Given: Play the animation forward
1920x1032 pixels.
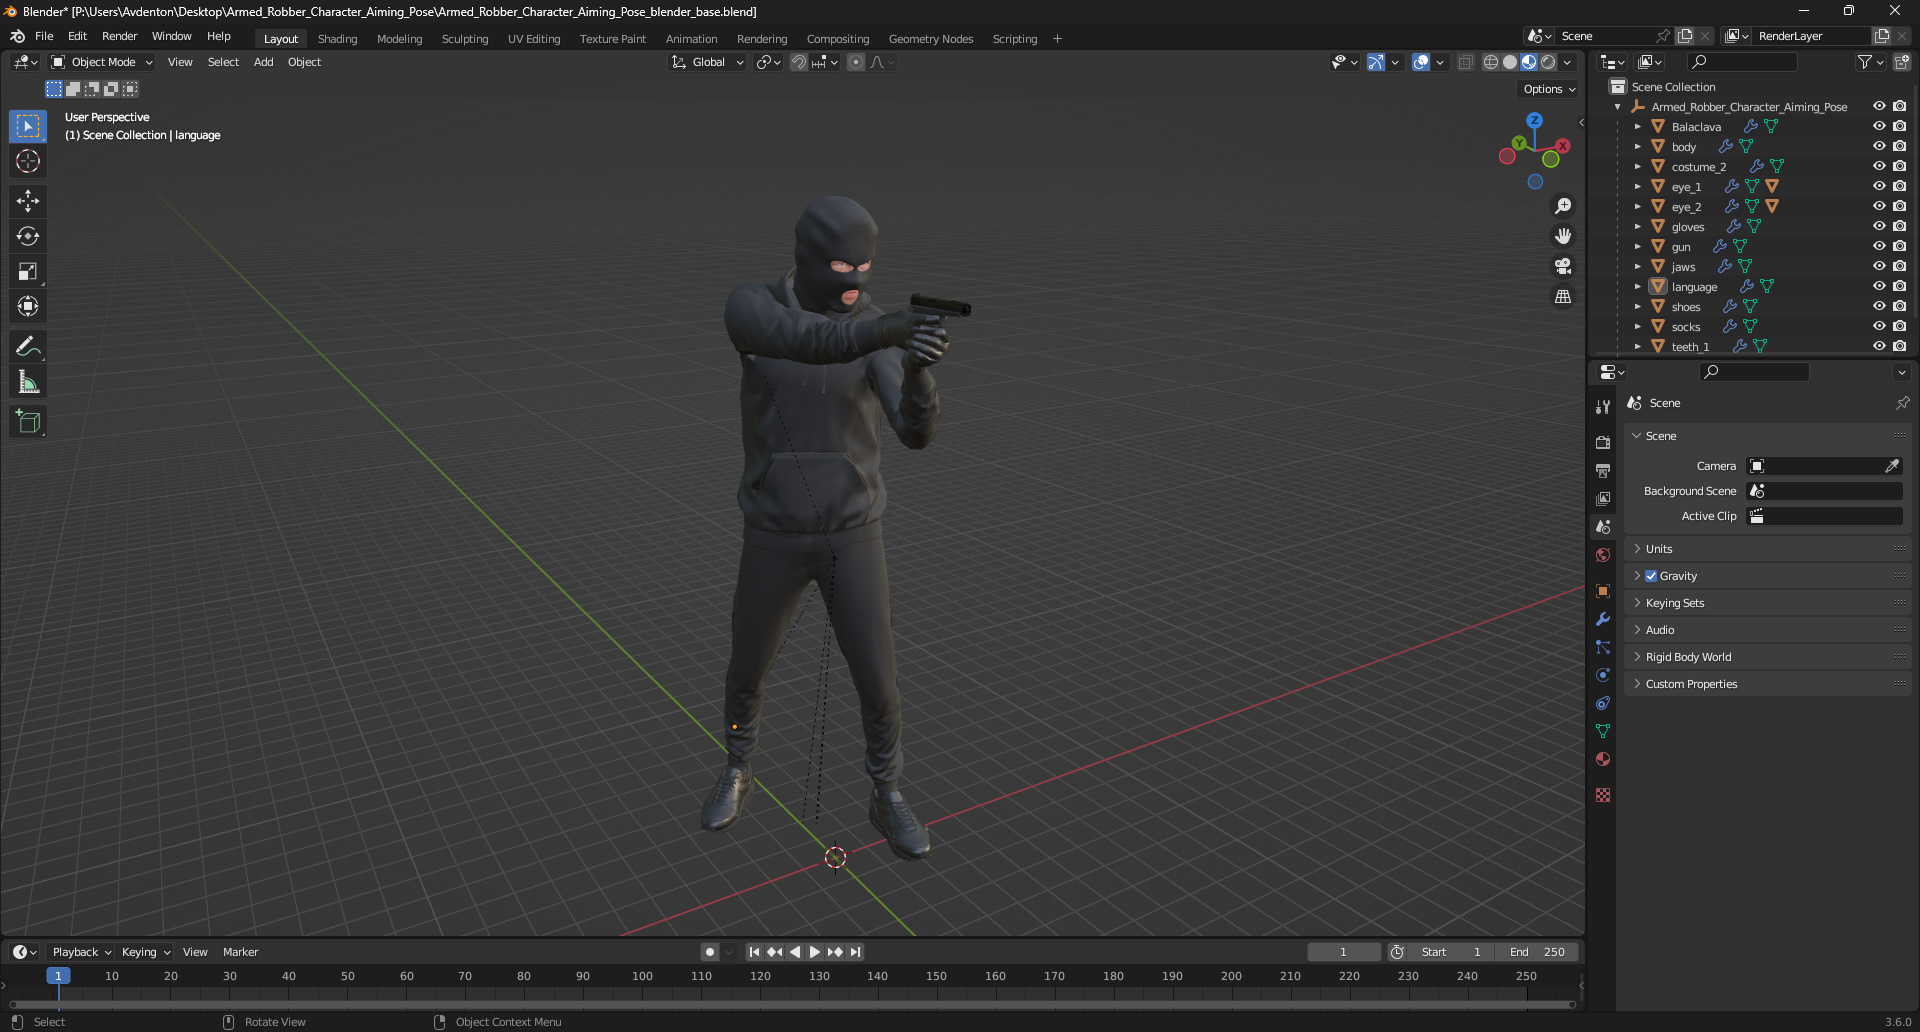Looking at the screenshot, I should click(x=814, y=952).
